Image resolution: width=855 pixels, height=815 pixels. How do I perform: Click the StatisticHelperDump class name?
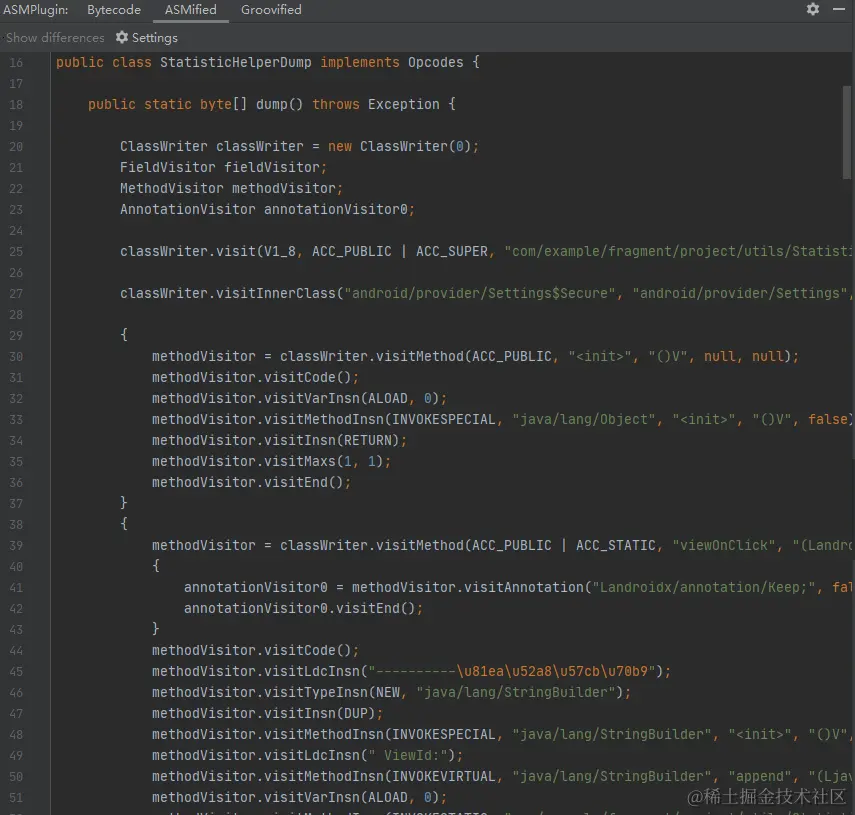pos(238,62)
